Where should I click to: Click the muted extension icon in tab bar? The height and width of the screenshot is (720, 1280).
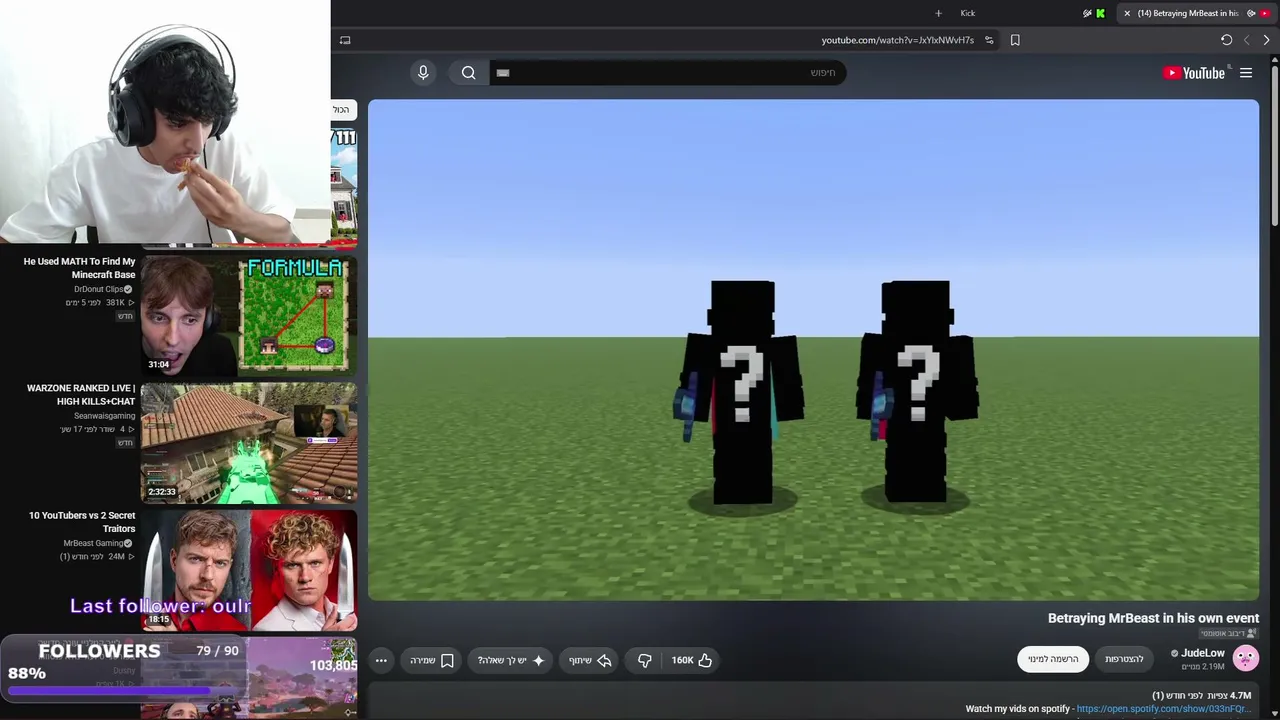point(1087,13)
